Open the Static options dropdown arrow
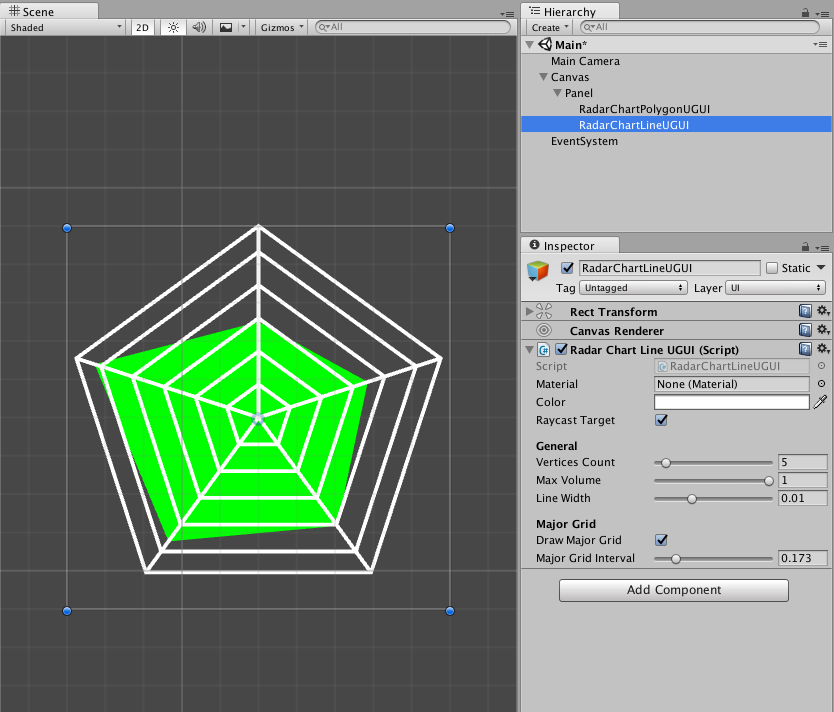The height and width of the screenshot is (712, 834). [821, 267]
